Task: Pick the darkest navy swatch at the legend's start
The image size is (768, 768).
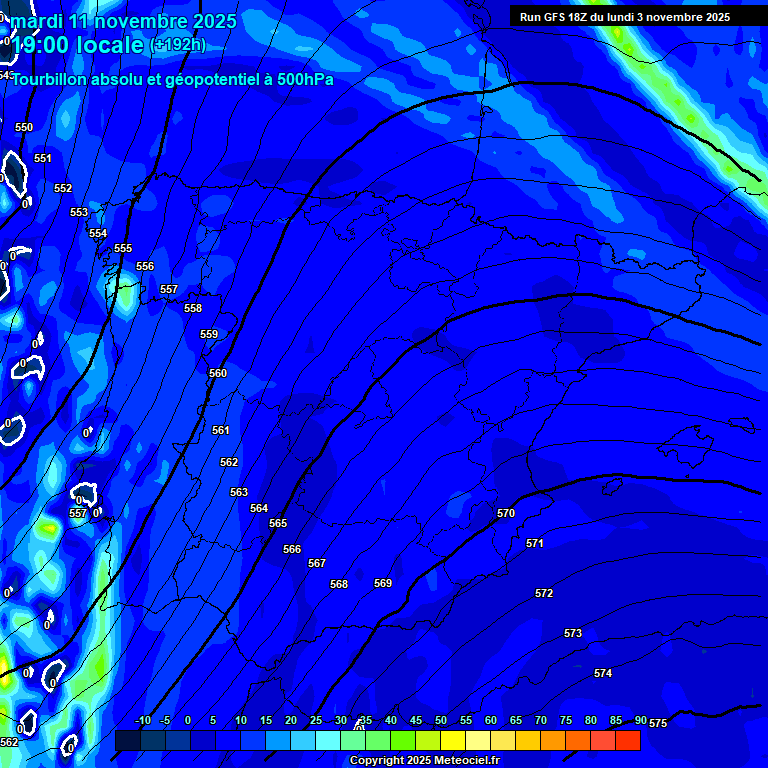Action: [127, 741]
